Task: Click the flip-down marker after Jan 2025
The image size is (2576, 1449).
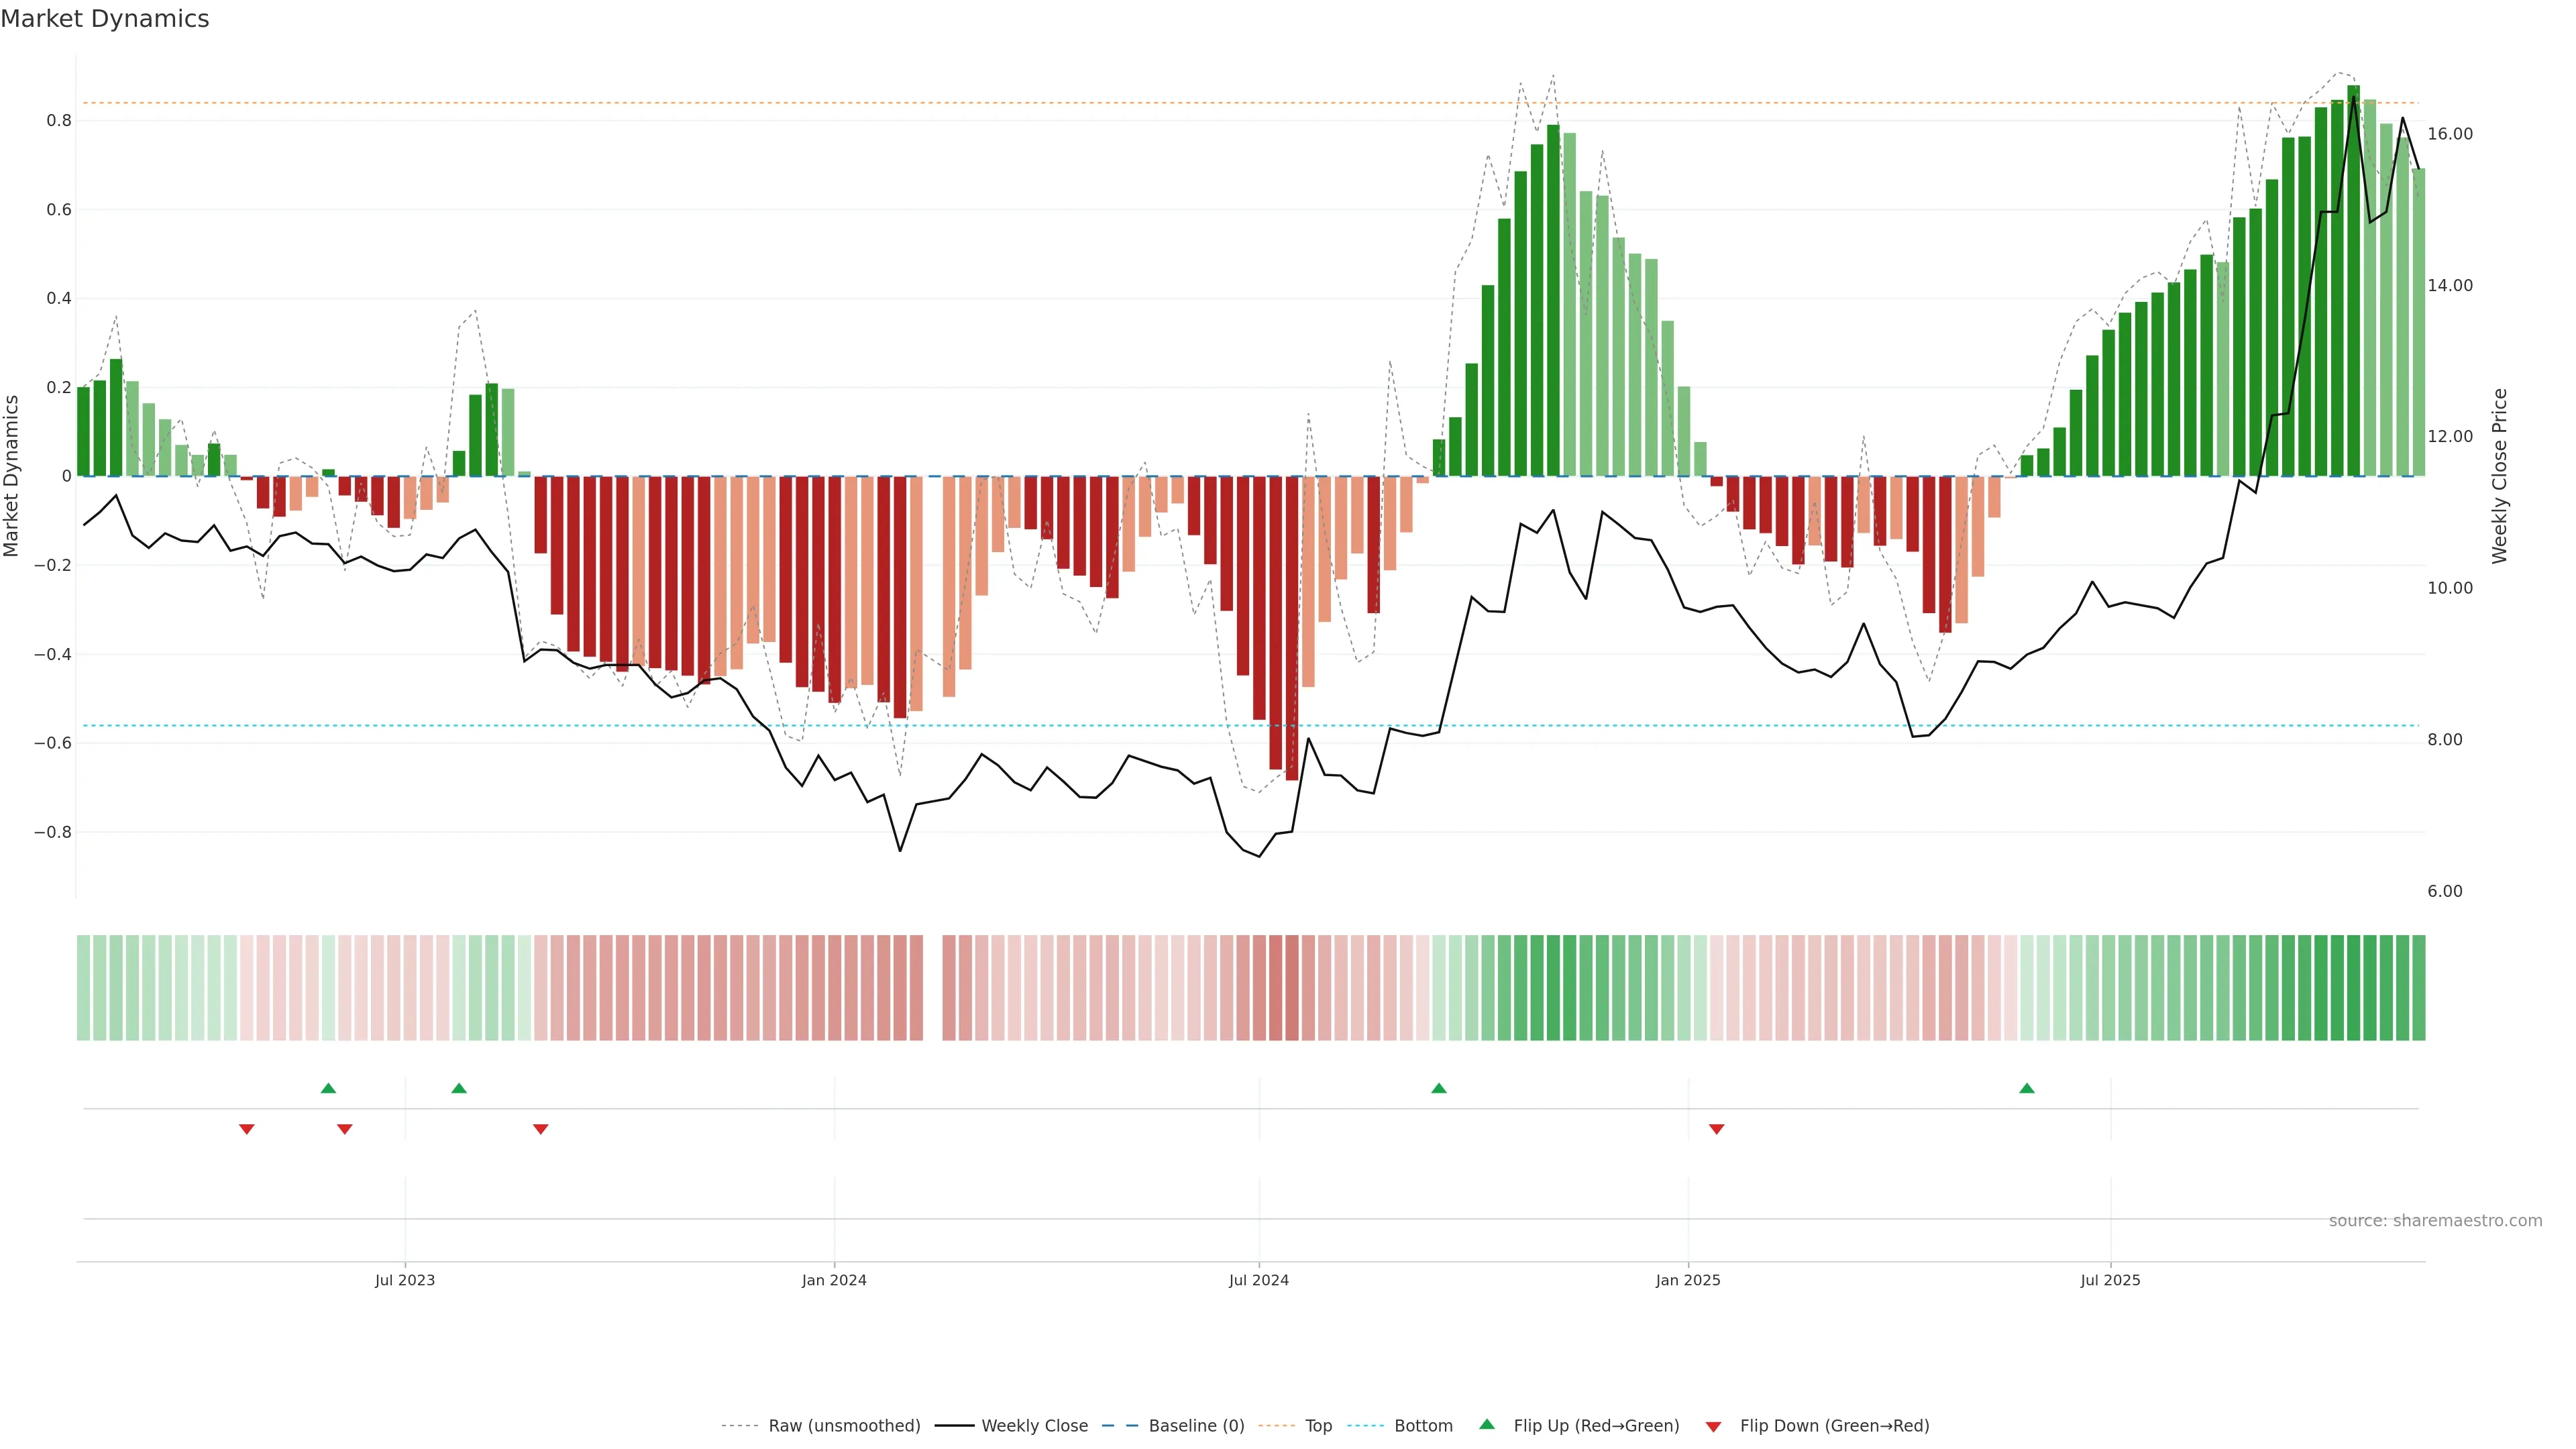Action: (1717, 1129)
